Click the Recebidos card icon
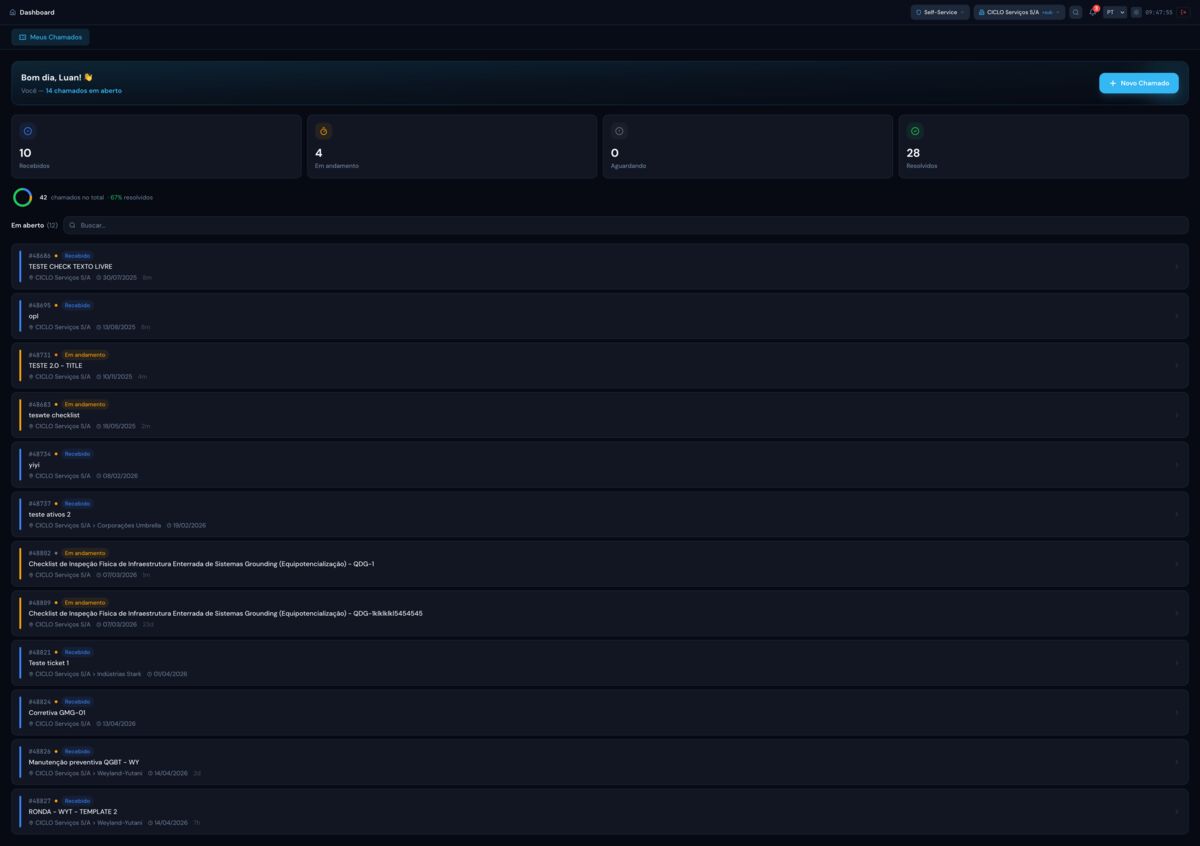The height and width of the screenshot is (846, 1200). tap(27, 131)
